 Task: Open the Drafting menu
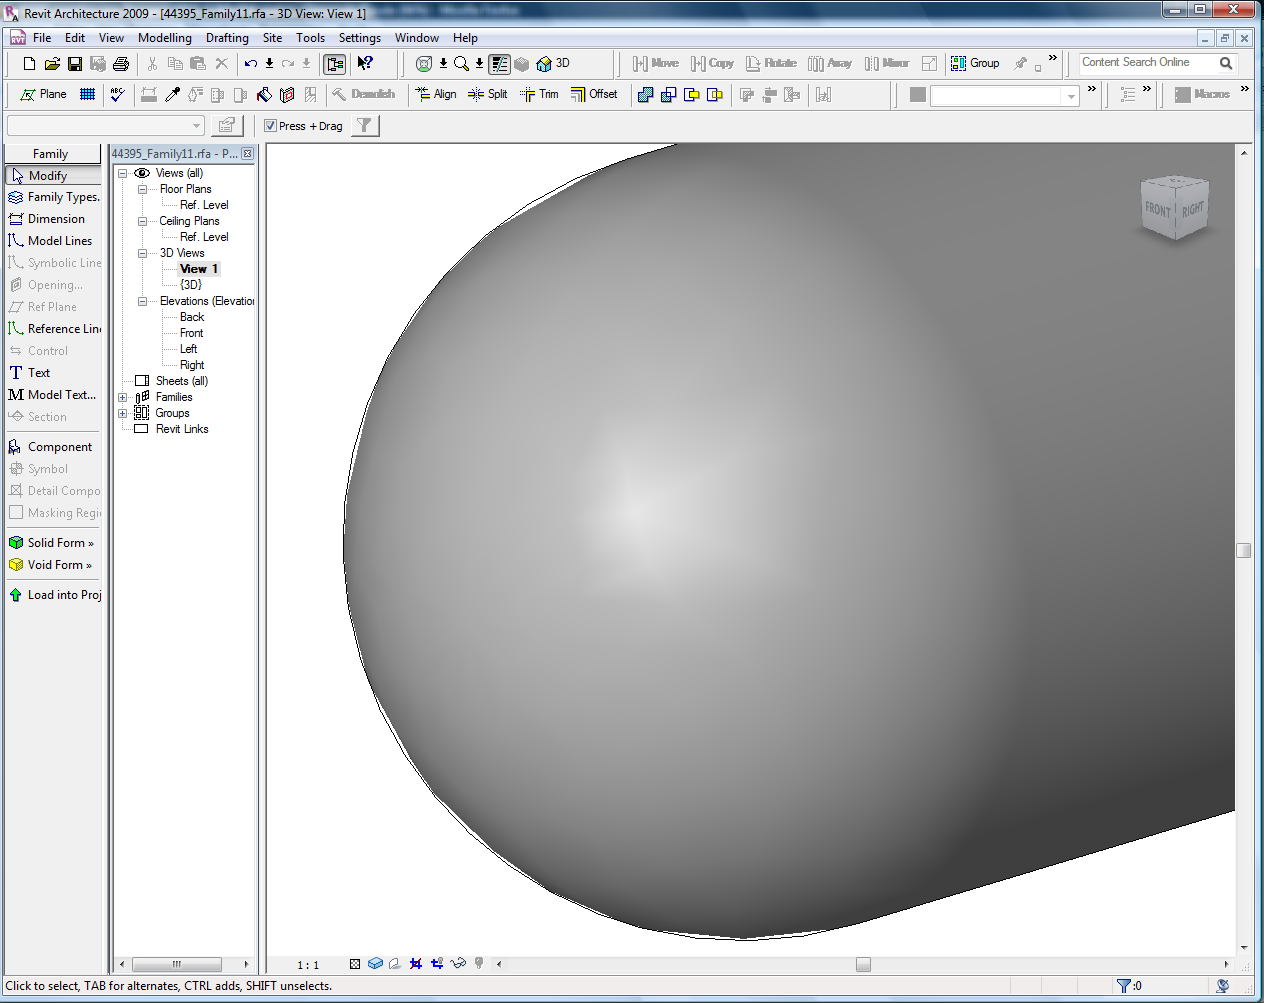coord(227,38)
